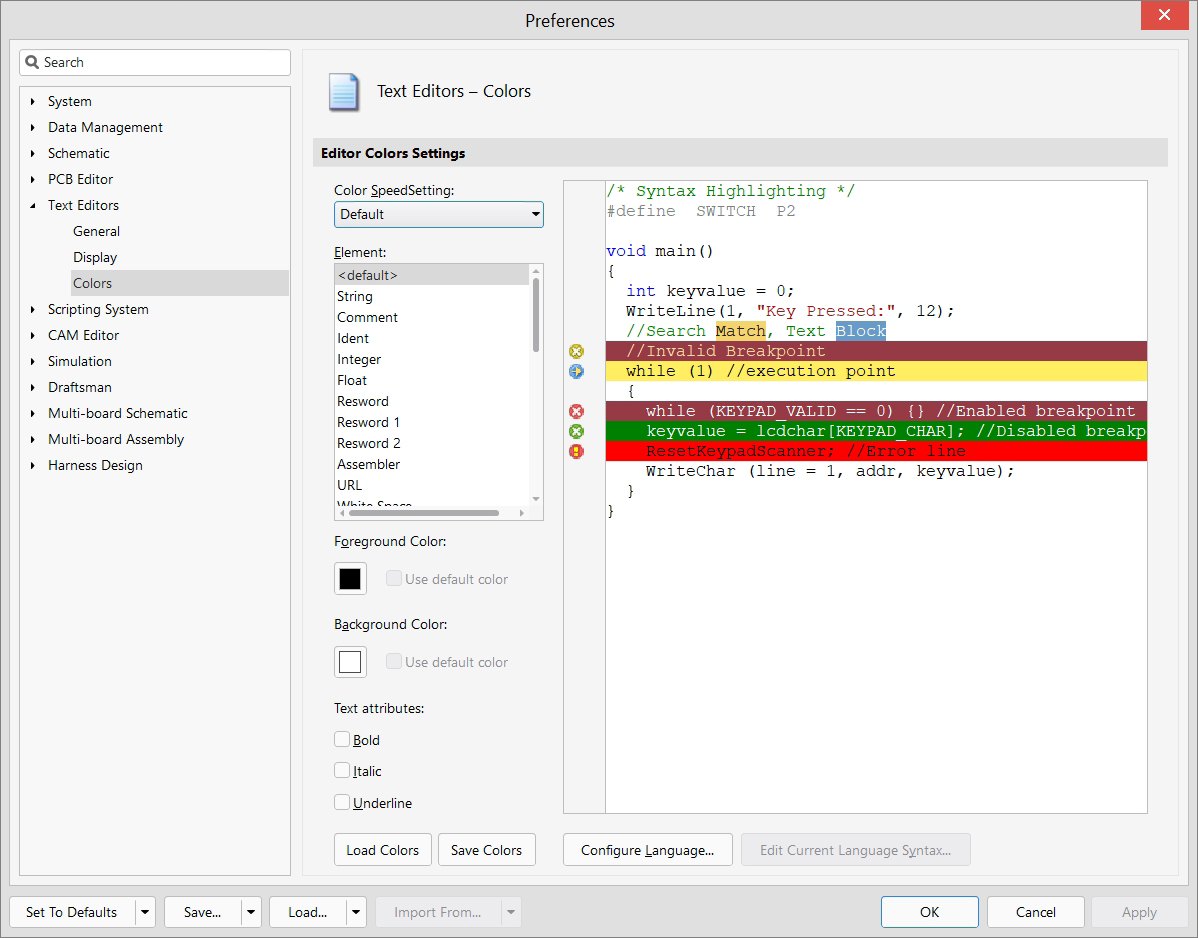Screen dimensions: 1198x938
Task: Enable Use default color for background
Action: coord(393,661)
